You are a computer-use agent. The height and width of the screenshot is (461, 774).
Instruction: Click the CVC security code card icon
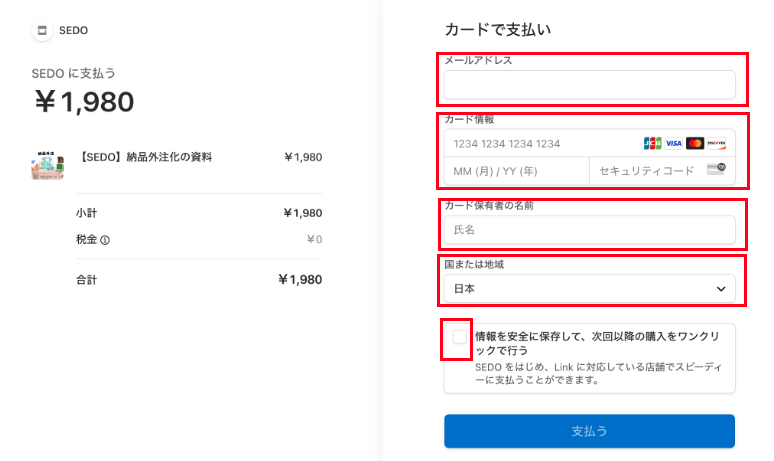pyautogui.click(x=715, y=170)
